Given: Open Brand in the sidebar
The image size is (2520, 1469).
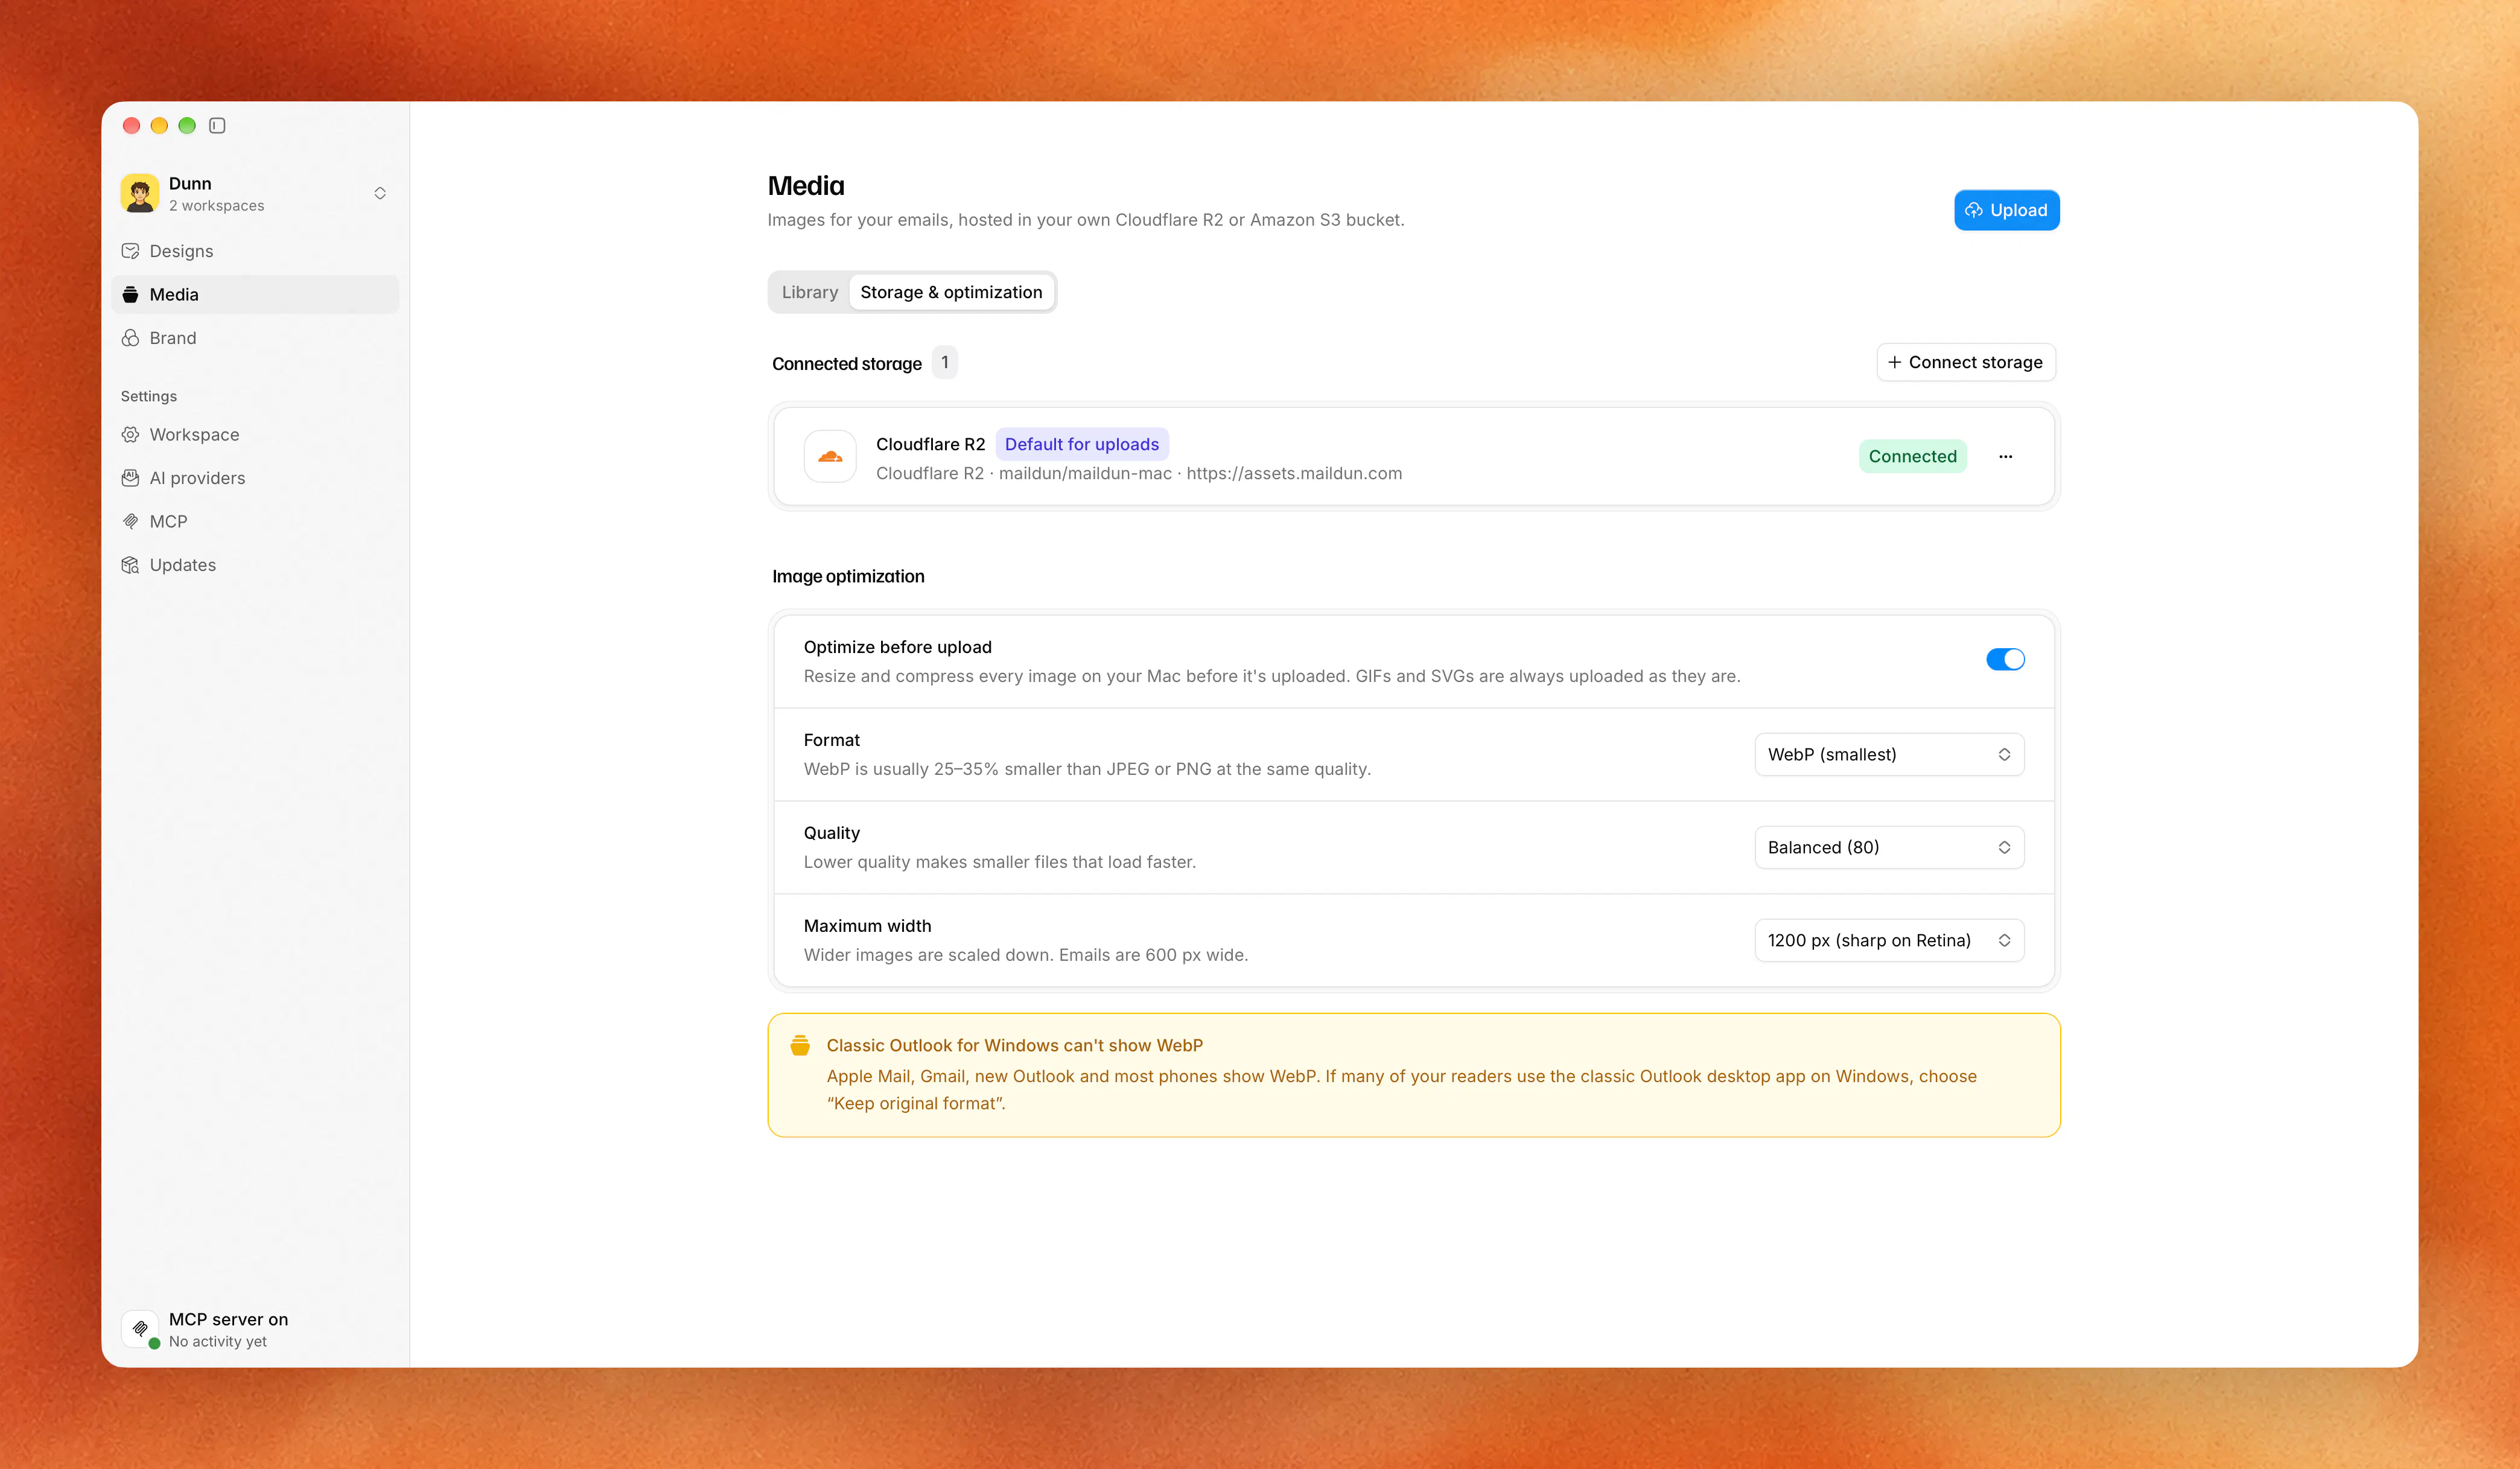Looking at the screenshot, I should (255, 338).
